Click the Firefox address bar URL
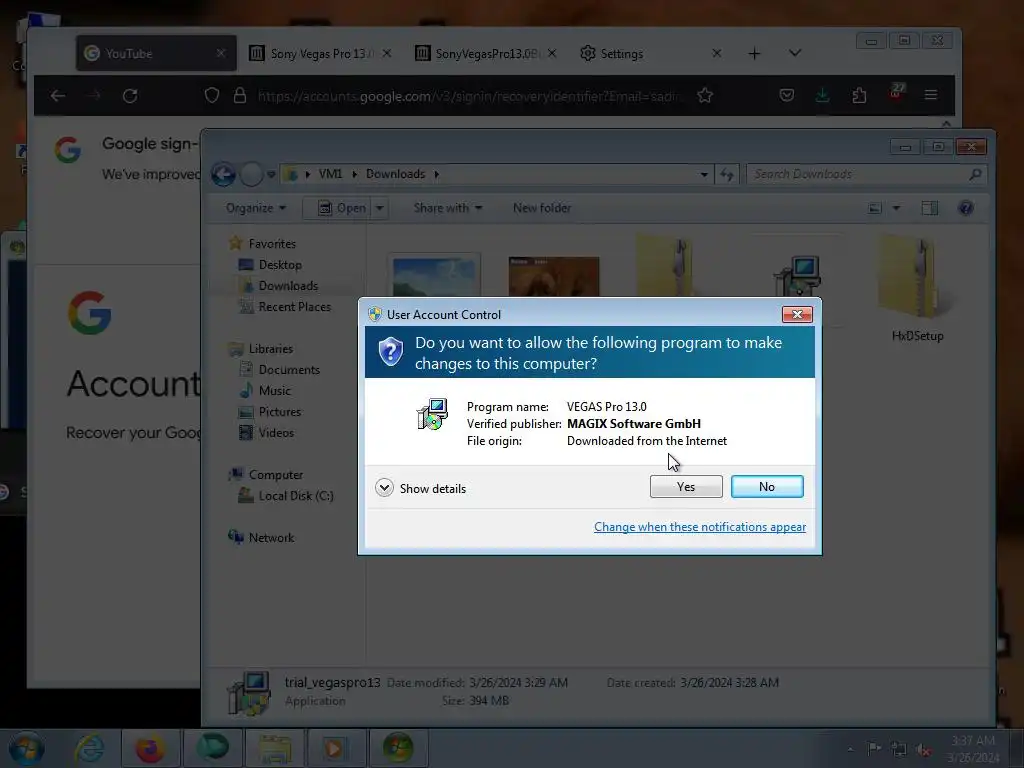 (468, 96)
